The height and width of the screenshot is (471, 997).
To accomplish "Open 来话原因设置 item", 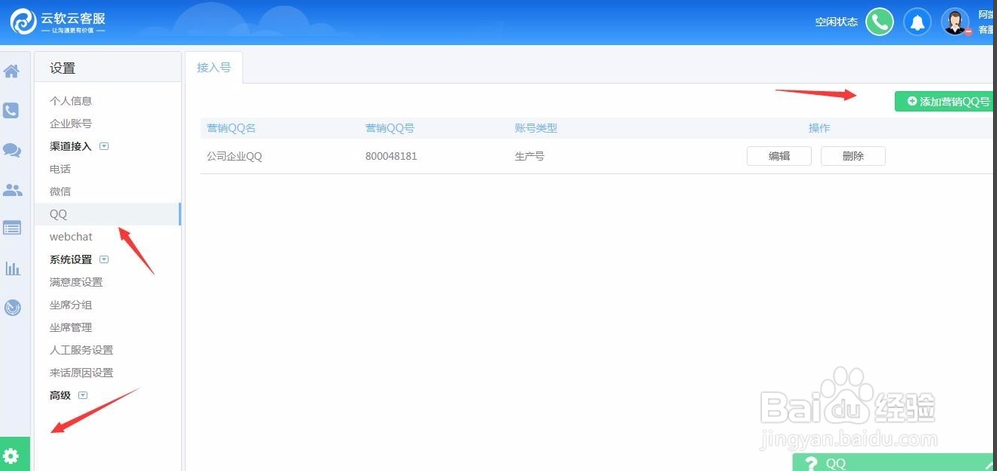I will point(81,372).
